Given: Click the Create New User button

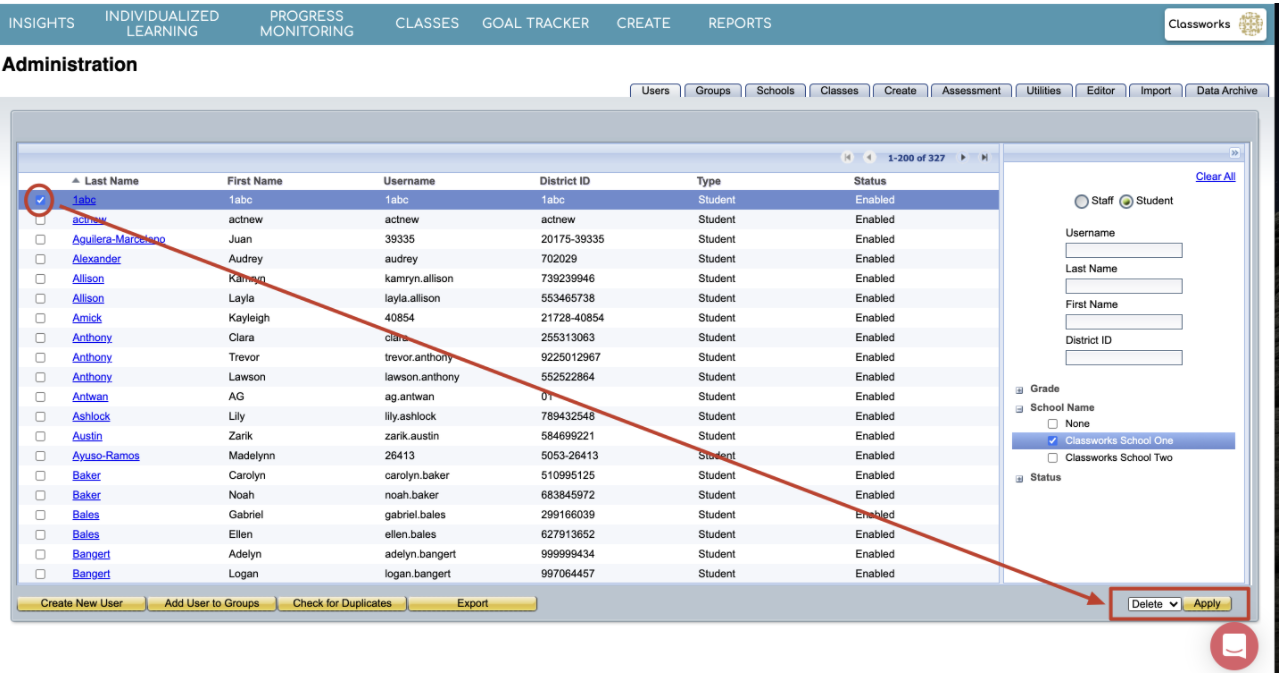Looking at the screenshot, I should coord(82,604).
